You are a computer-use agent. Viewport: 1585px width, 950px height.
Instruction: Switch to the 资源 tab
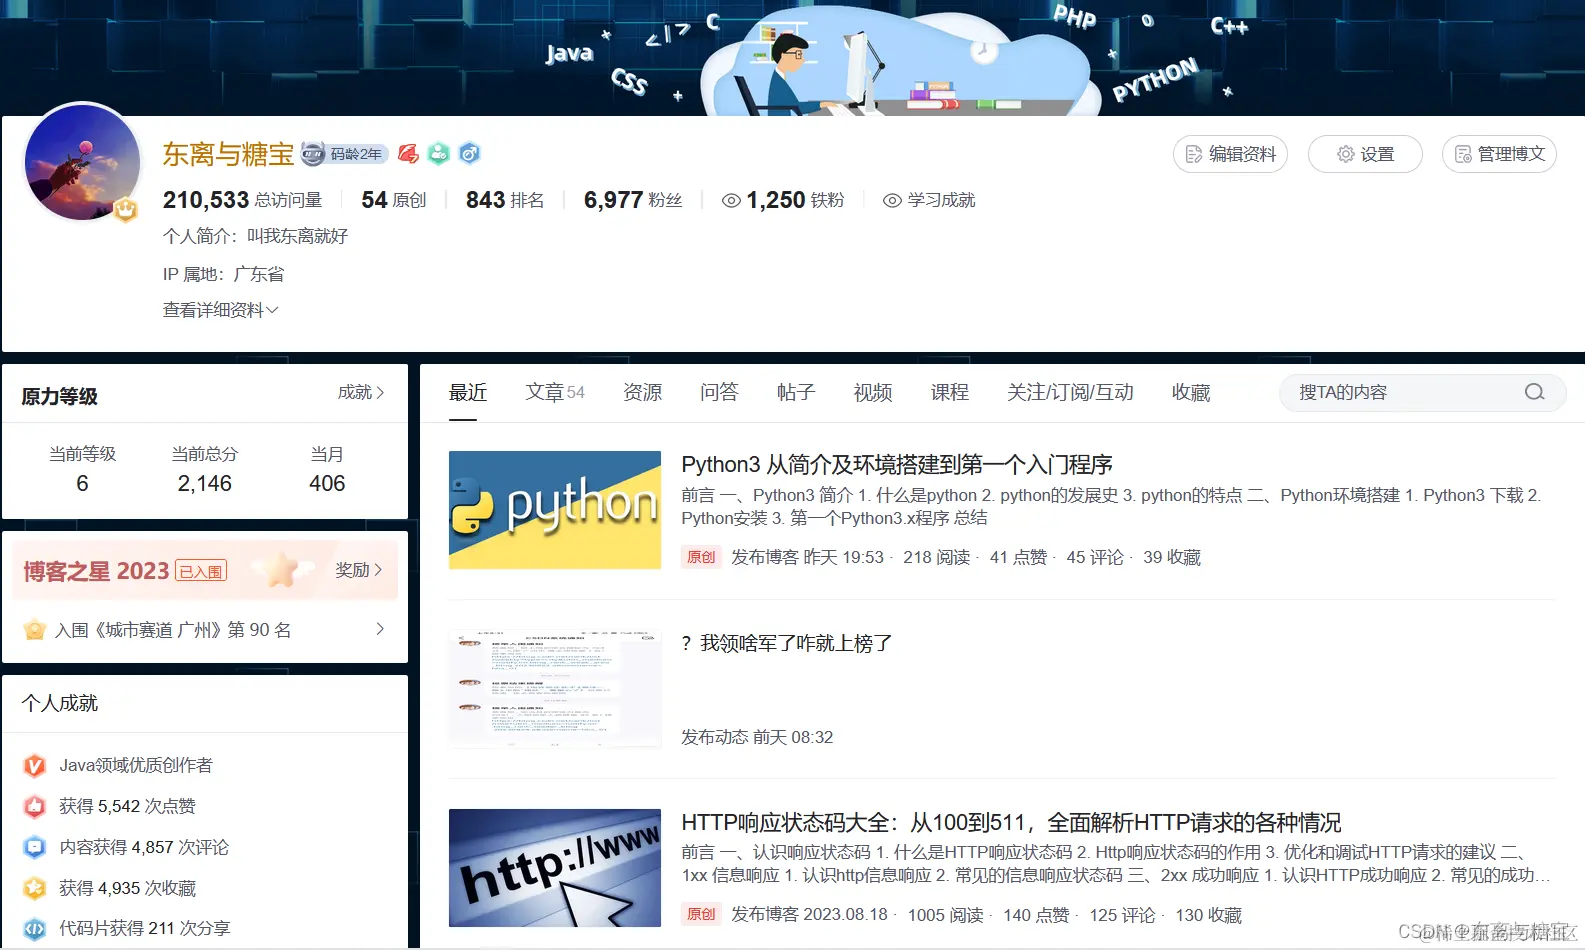[642, 392]
